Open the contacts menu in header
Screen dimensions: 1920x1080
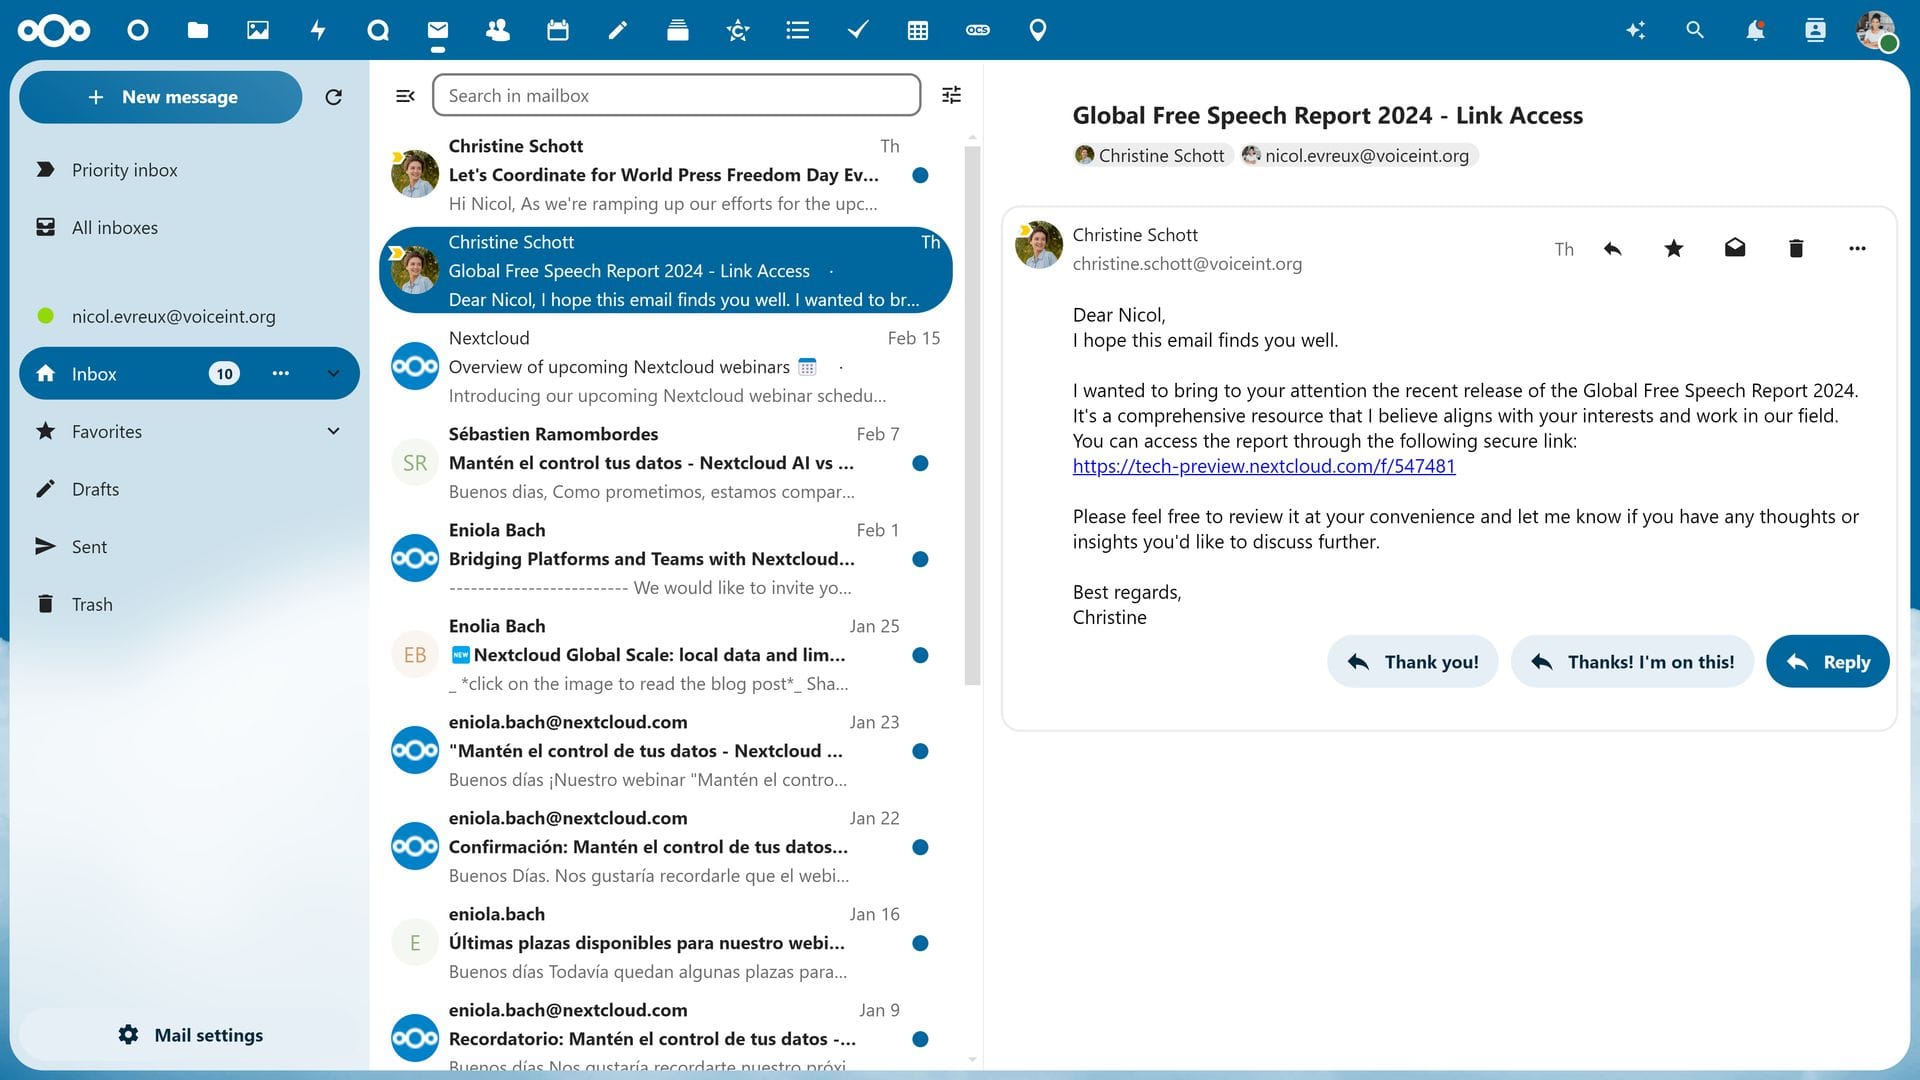point(1815,30)
